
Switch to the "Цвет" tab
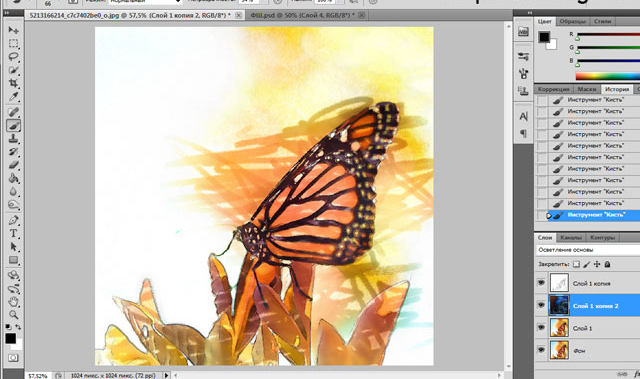click(544, 21)
